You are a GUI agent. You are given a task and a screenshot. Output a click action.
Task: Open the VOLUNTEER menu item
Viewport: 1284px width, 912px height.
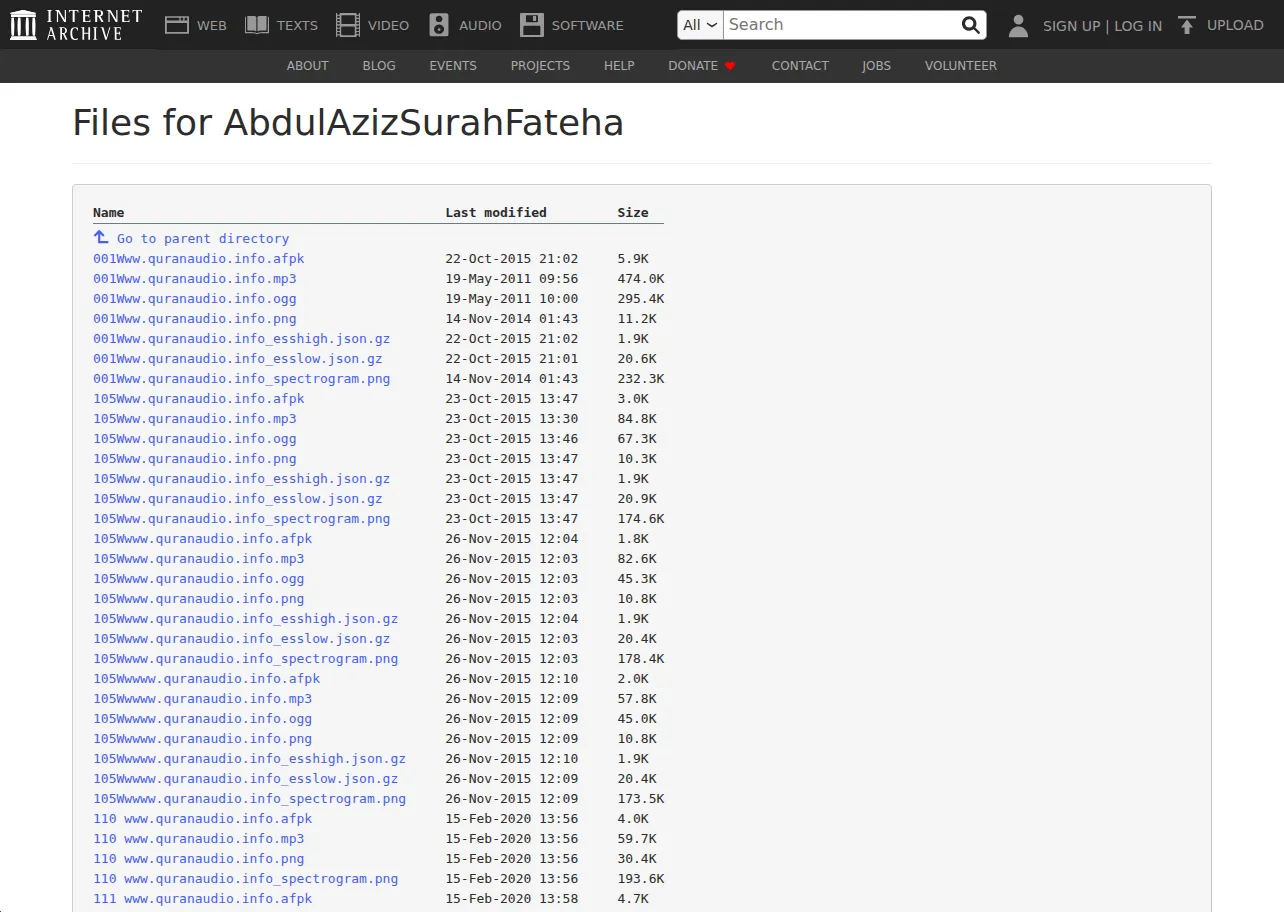tap(961, 66)
